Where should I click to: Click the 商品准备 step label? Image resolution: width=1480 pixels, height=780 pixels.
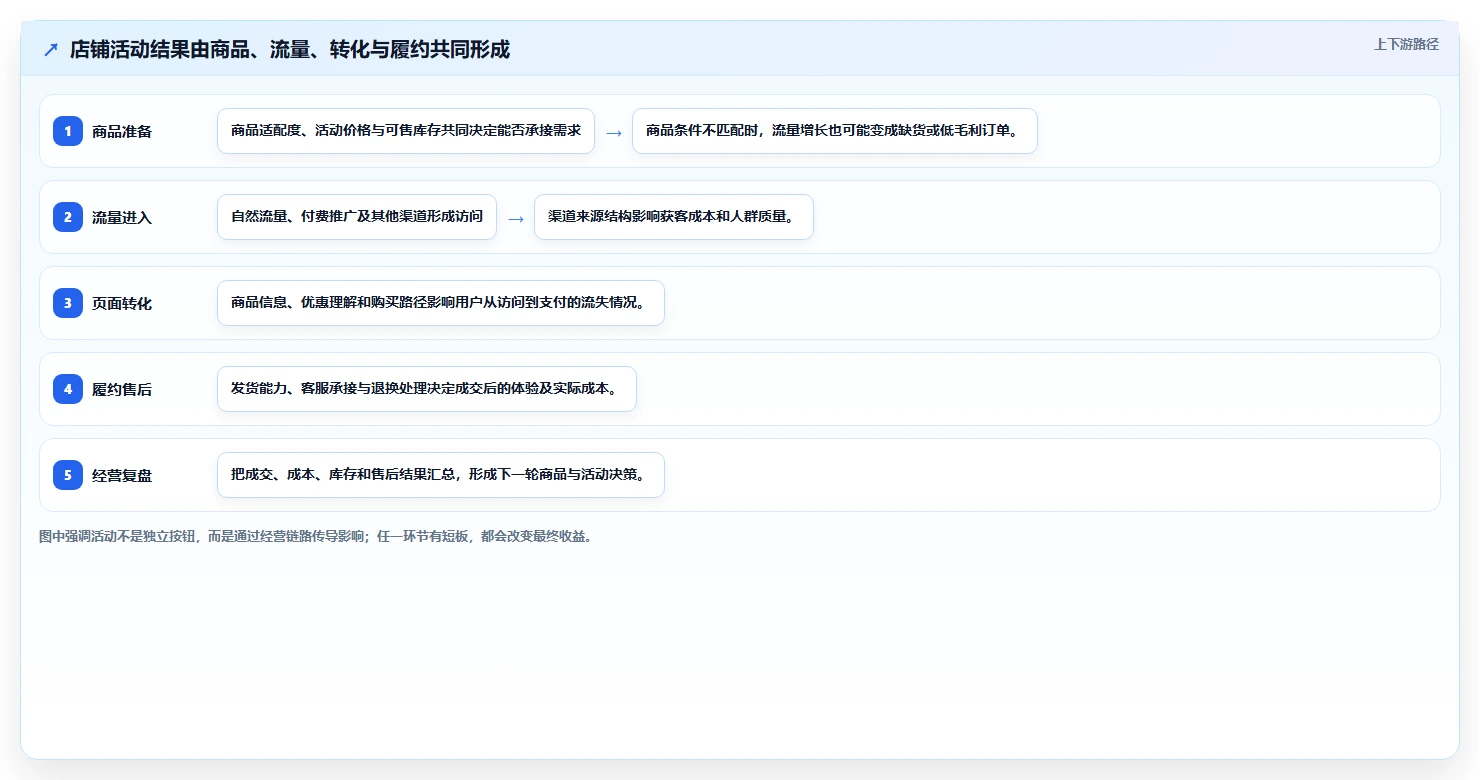point(122,131)
